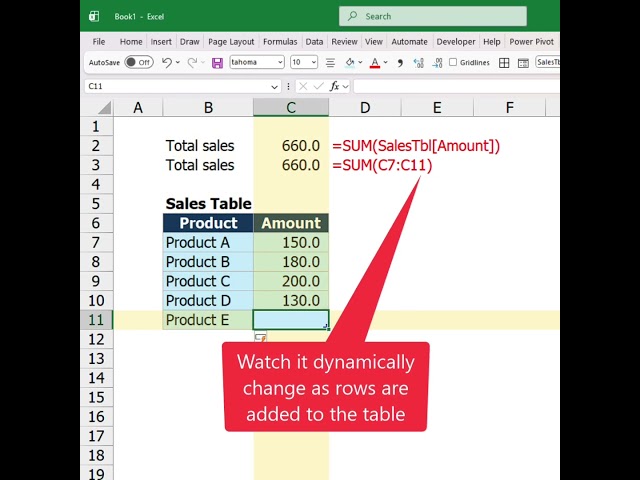This screenshot has width=640, height=480.
Task: Click the Insert Function fx icon
Action: [x=335, y=86]
